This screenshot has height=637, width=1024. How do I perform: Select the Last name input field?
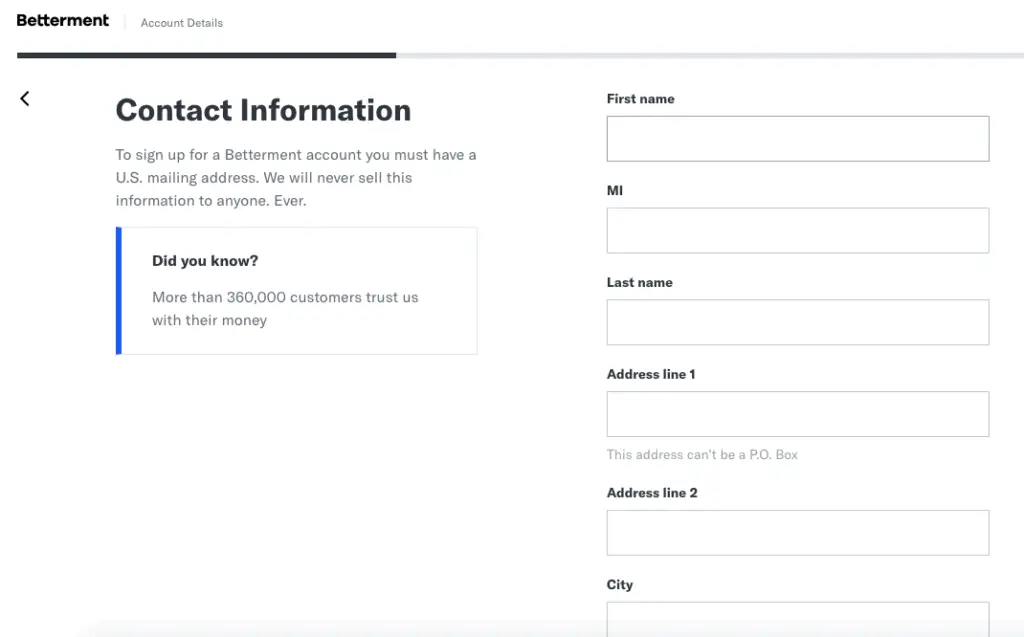tap(797, 322)
